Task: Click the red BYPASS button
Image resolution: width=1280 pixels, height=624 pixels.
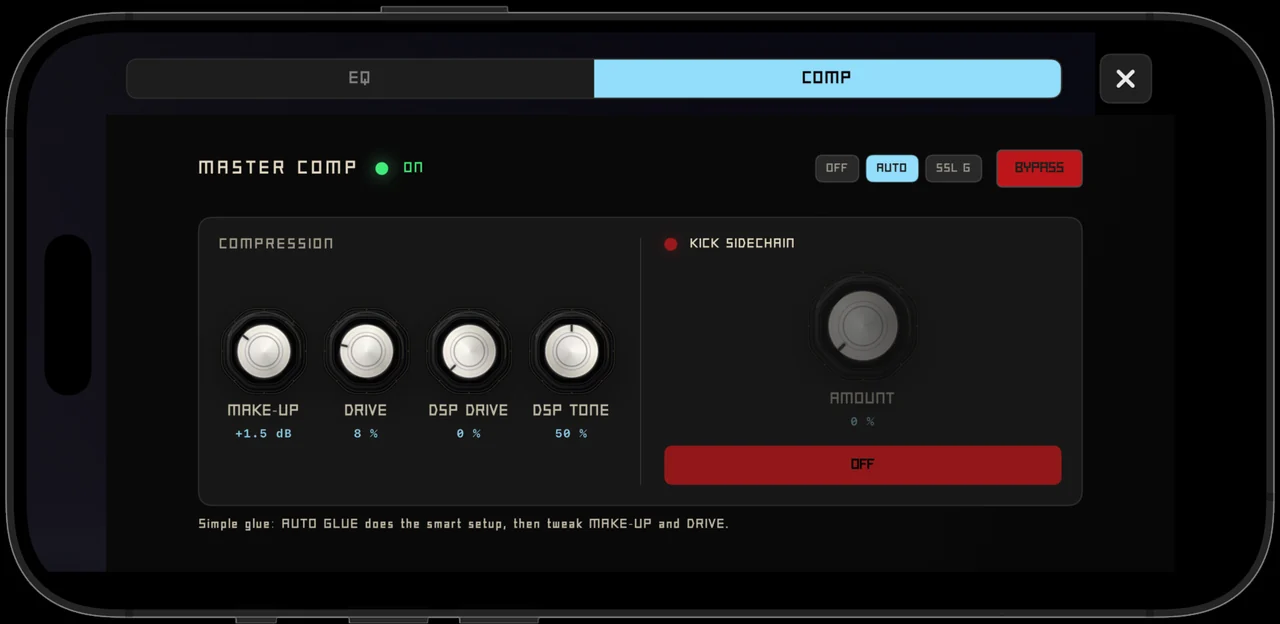Action: tap(1039, 168)
